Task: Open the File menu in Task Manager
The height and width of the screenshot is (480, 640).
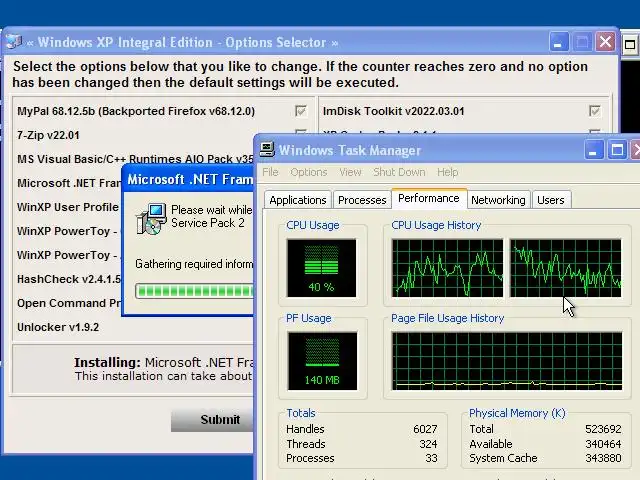Action: pos(270,172)
